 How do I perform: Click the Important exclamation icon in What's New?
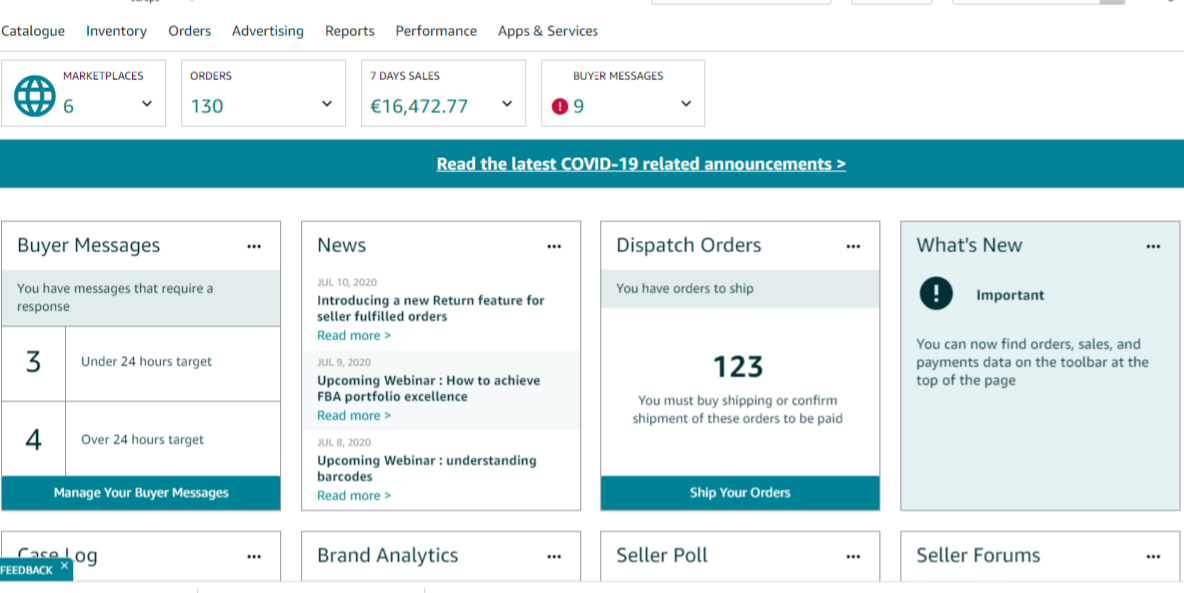point(936,293)
